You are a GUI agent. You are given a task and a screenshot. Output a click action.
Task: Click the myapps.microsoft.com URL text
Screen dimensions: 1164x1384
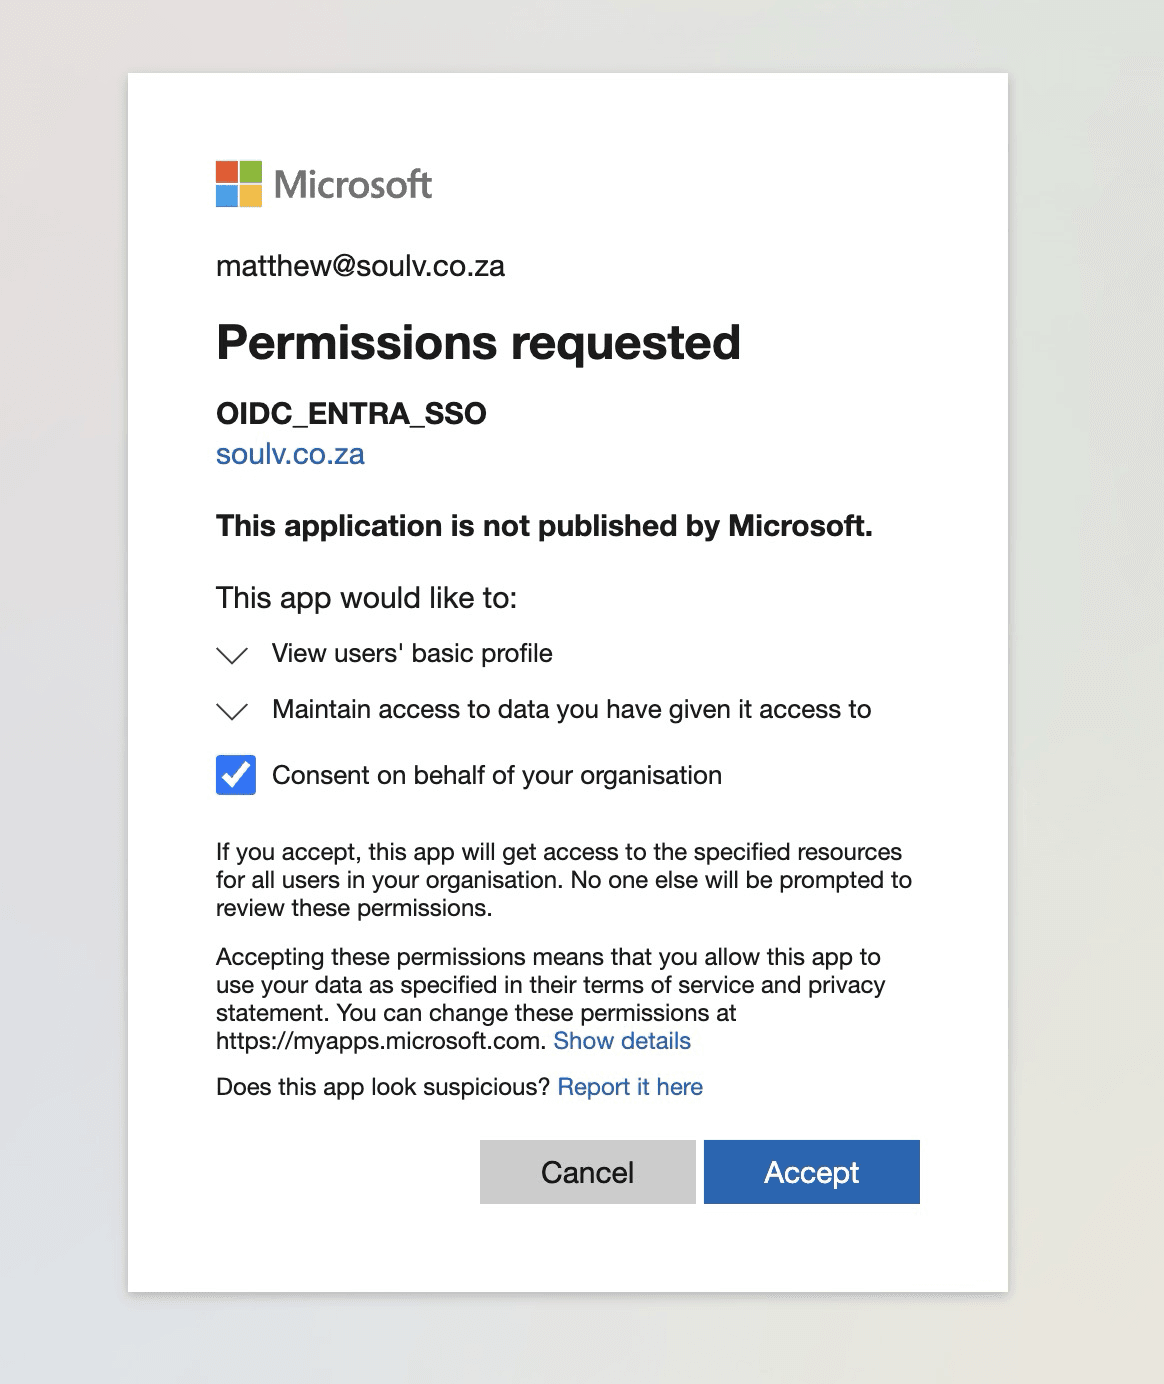point(381,1041)
